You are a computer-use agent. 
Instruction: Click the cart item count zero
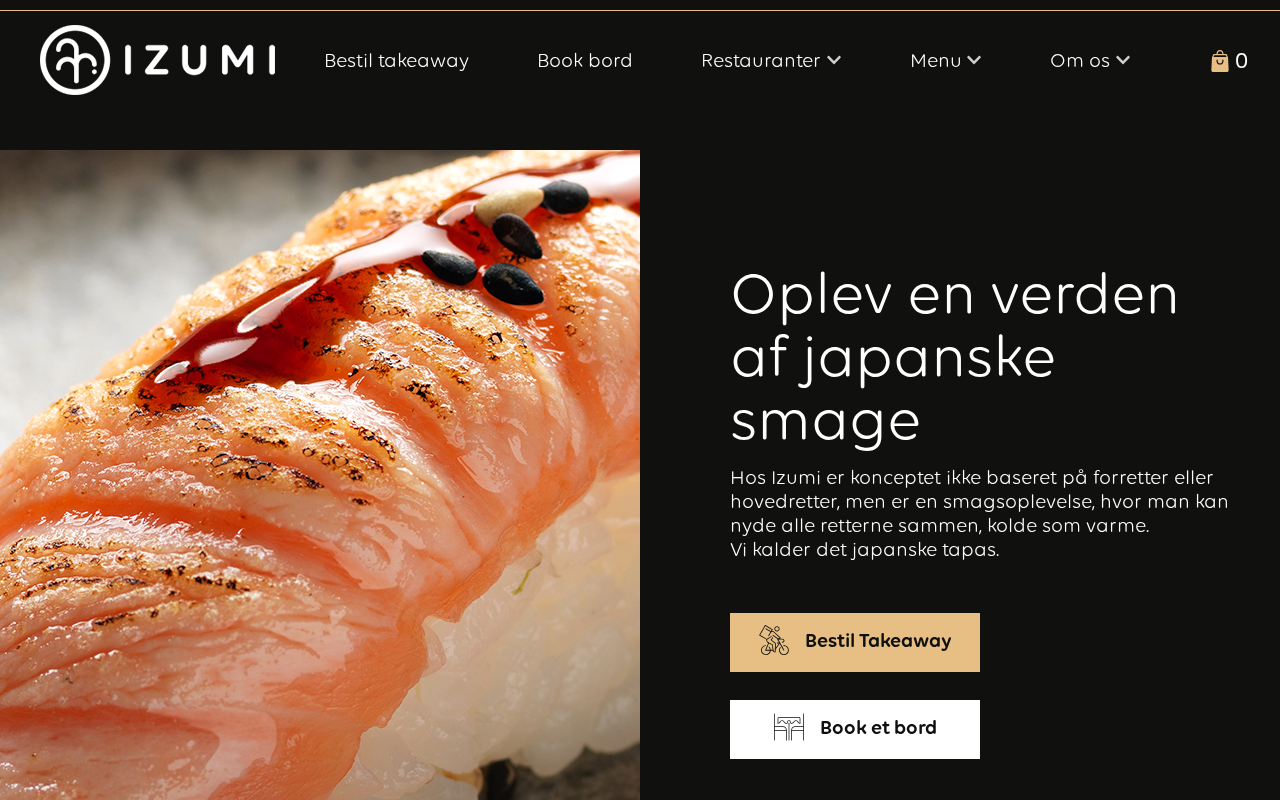pyautogui.click(x=1241, y=61)
